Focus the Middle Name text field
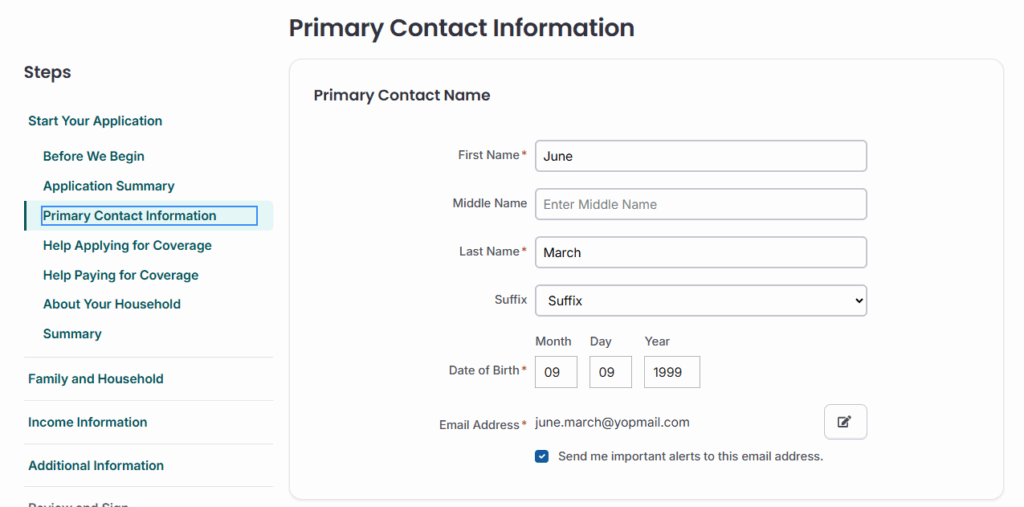Image resolution: width=1024 pixels, height=507 pixels. point(700,204)
